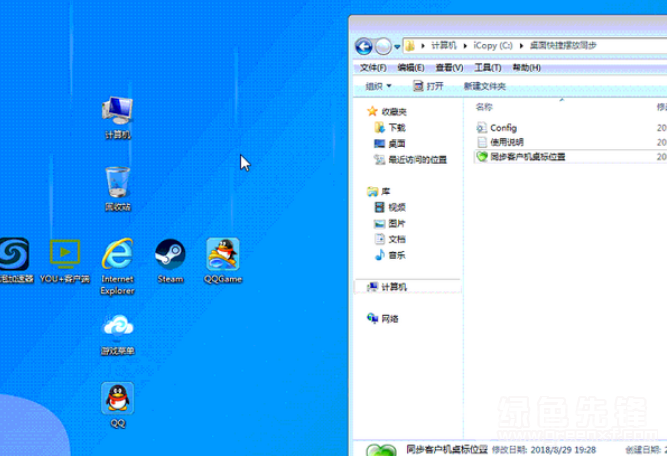Click the Config file's gear icon
667x456 pixels.
click(x=482, y=128)
